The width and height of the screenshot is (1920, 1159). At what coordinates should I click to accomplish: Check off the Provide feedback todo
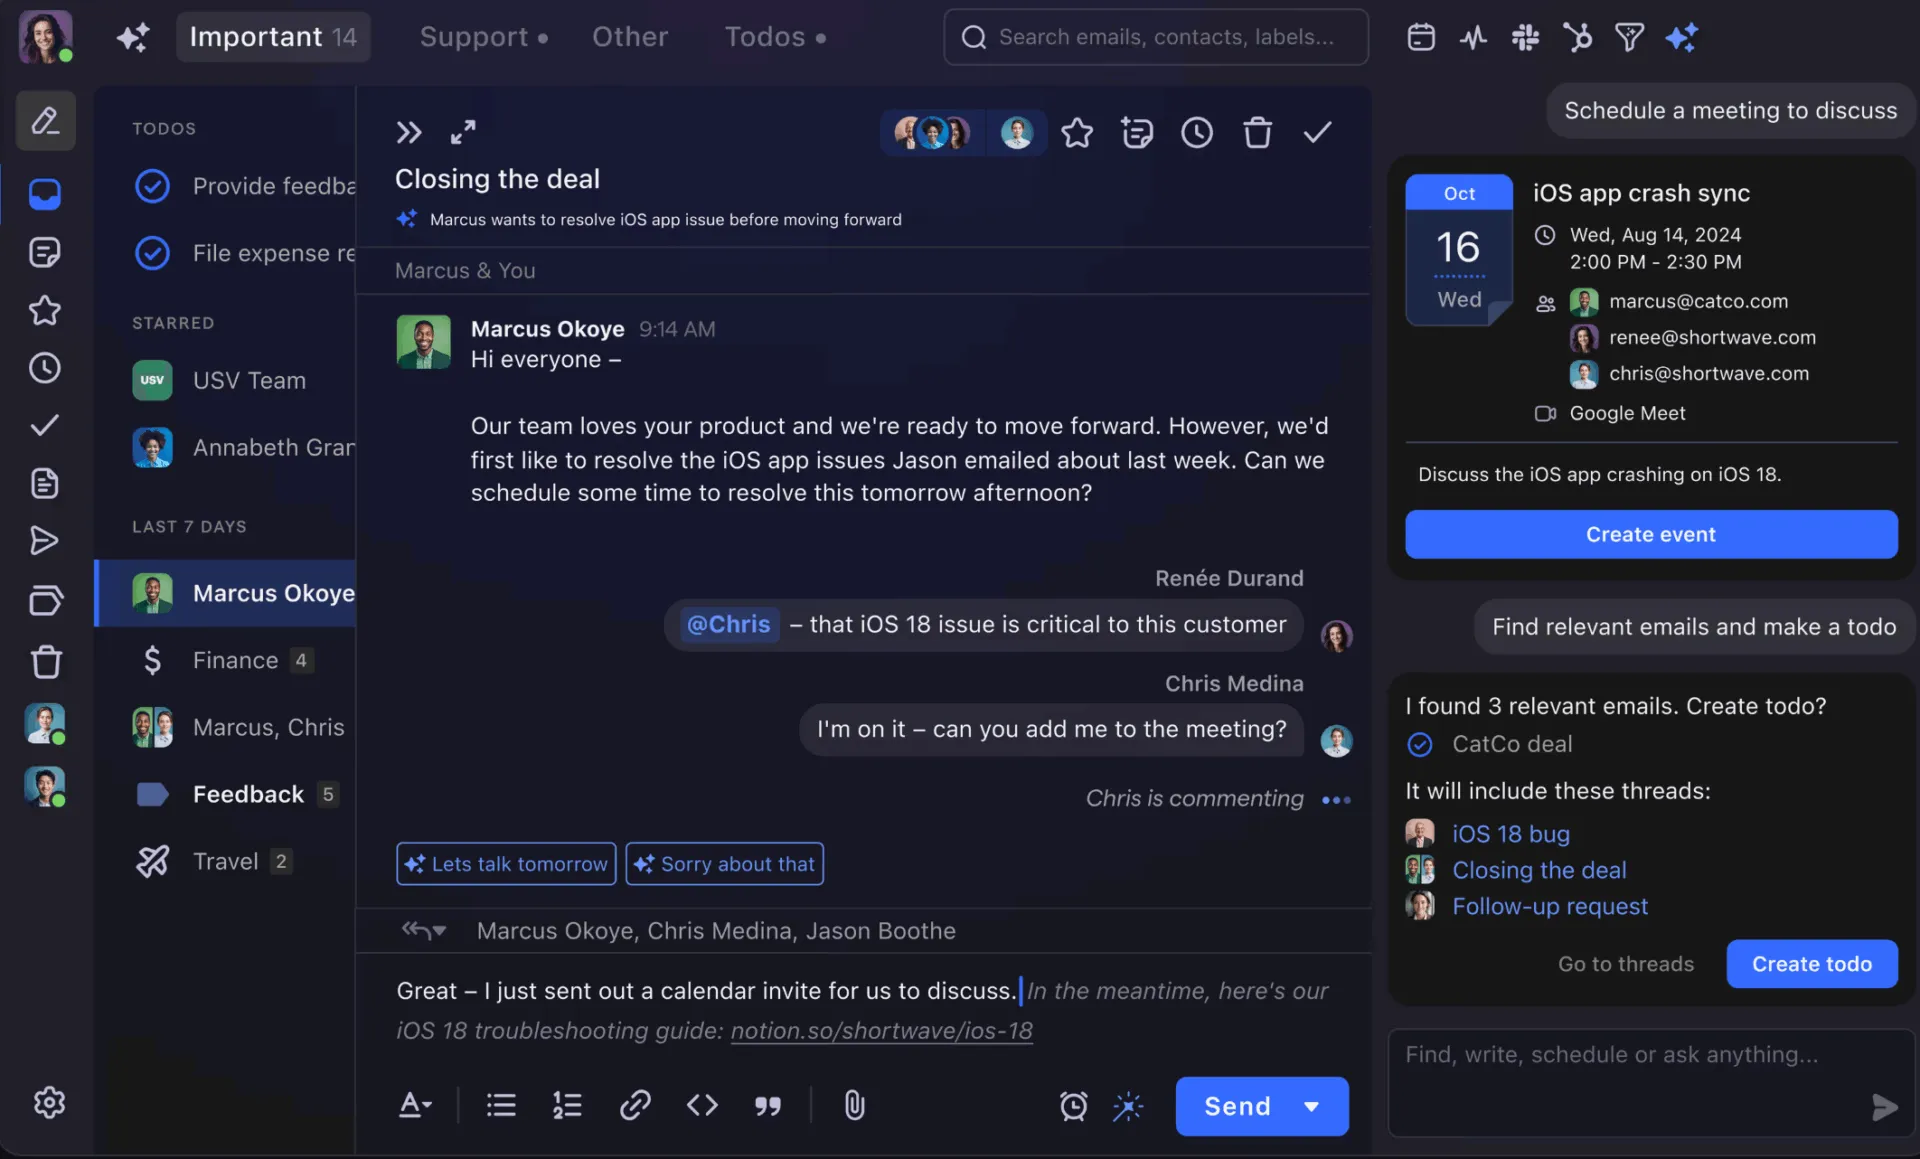click(x=152, y=186)
